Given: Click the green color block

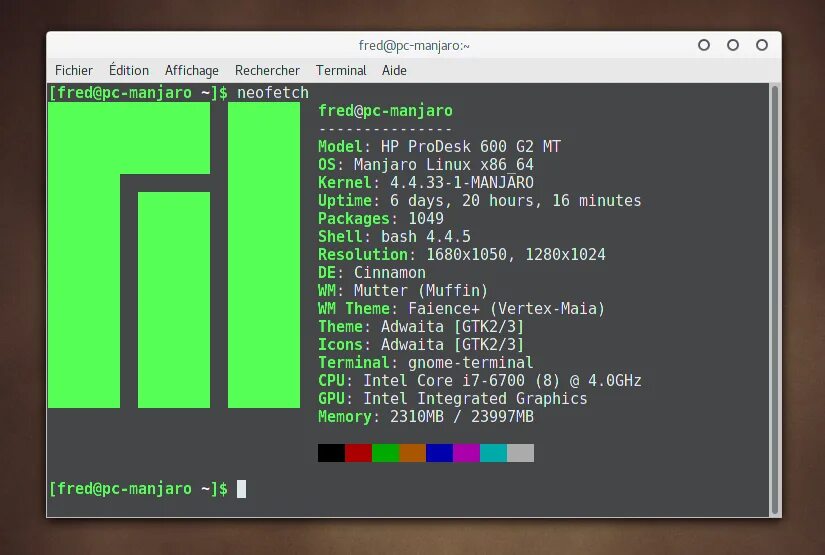Looking at the screenshot, I should (x=386, y=453).
